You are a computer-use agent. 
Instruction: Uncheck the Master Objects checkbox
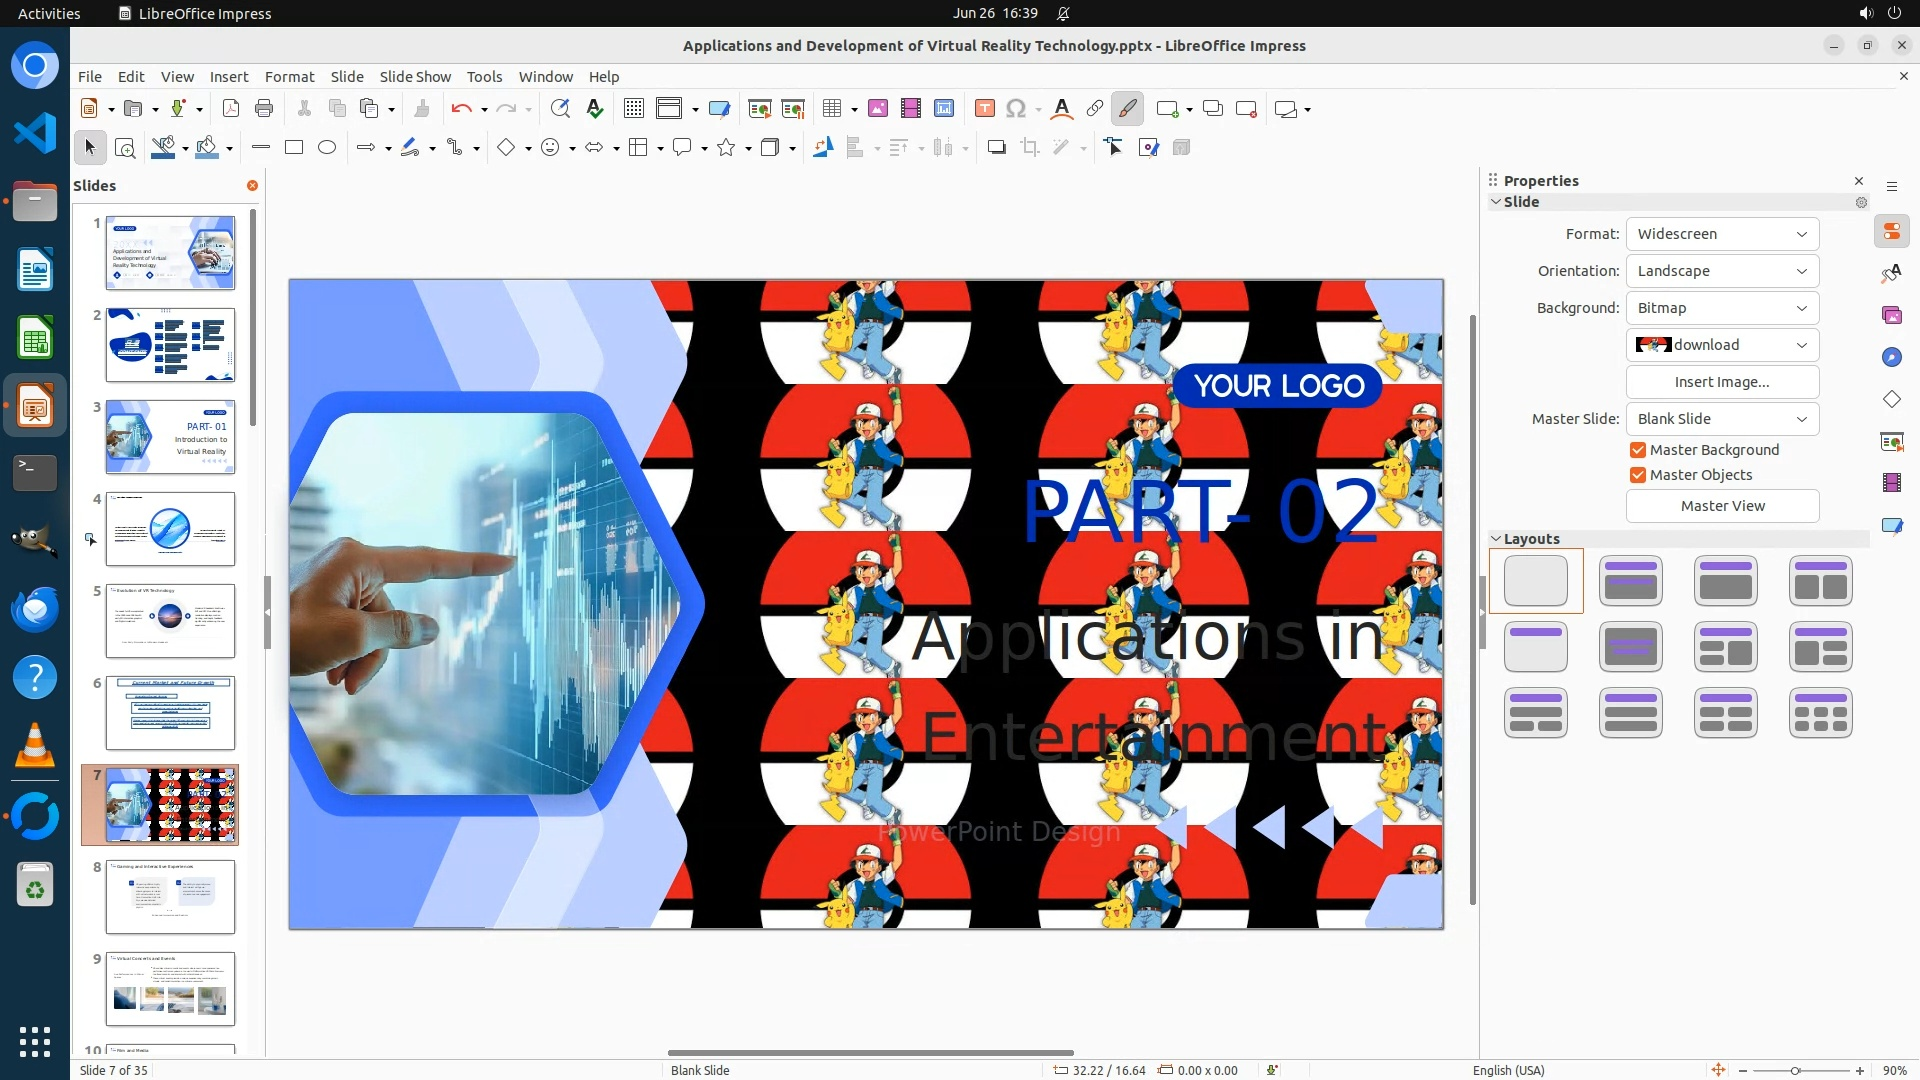click(x=1638, y=475)
